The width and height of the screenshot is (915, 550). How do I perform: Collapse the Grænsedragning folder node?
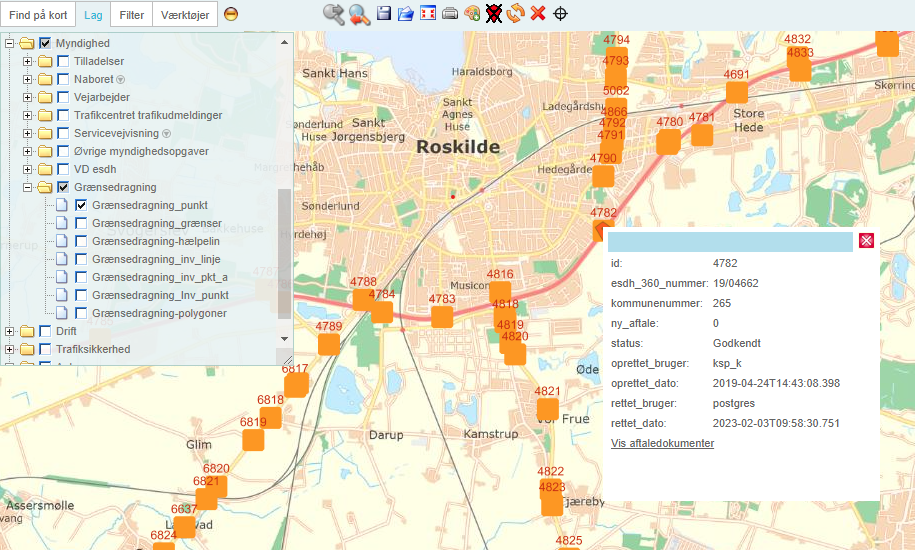(27, 187)
